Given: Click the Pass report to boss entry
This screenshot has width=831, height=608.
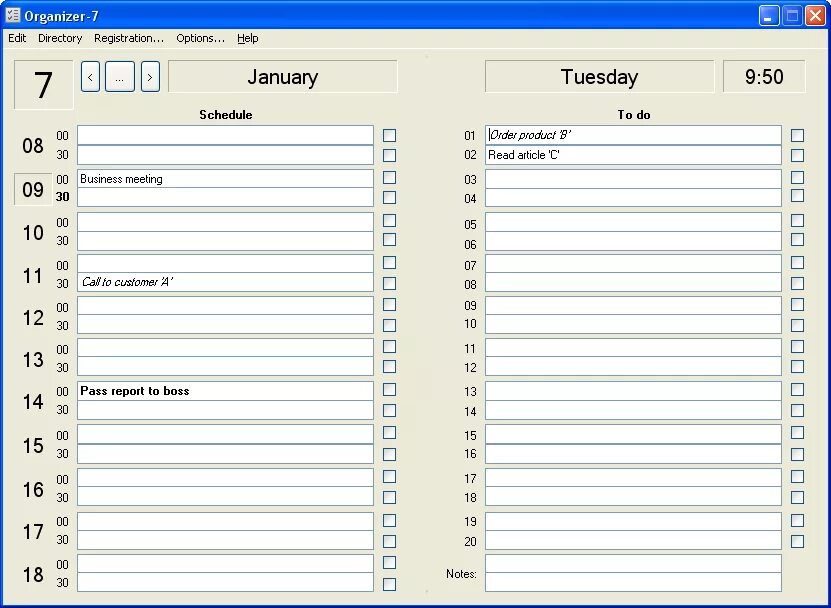Looking at the screenshot, I should pyautogui.click(x=225, y=391).
